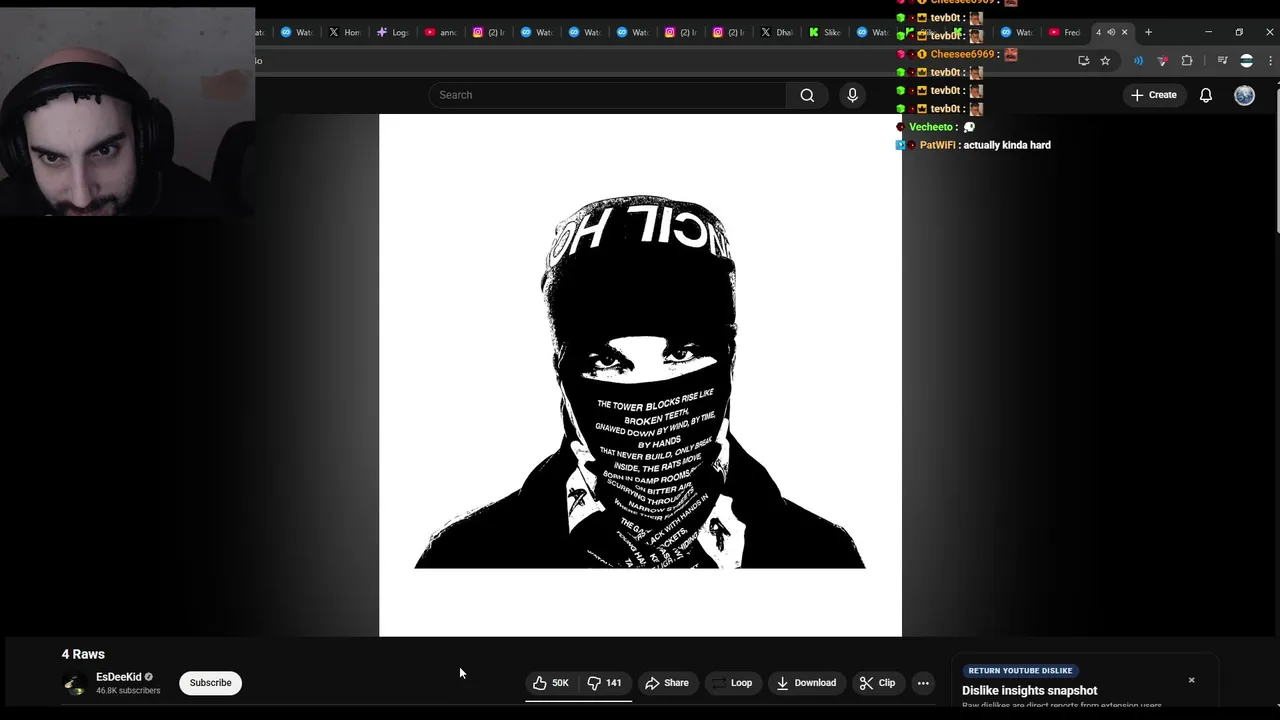The image size is (1280, 720).
Task: Open YouTube notifications bell
Action: point(1206,95)
